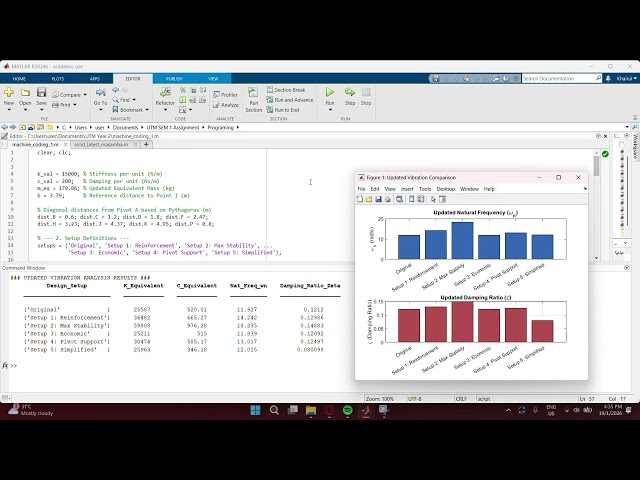Viewport: 640px width, 480px height.
Task: Expand the Compare dropdown arrow
Action: 85,95
